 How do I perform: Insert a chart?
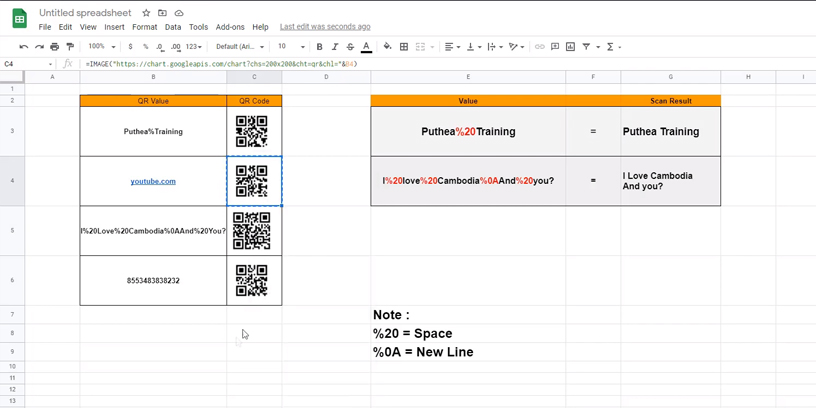point(570,47)
